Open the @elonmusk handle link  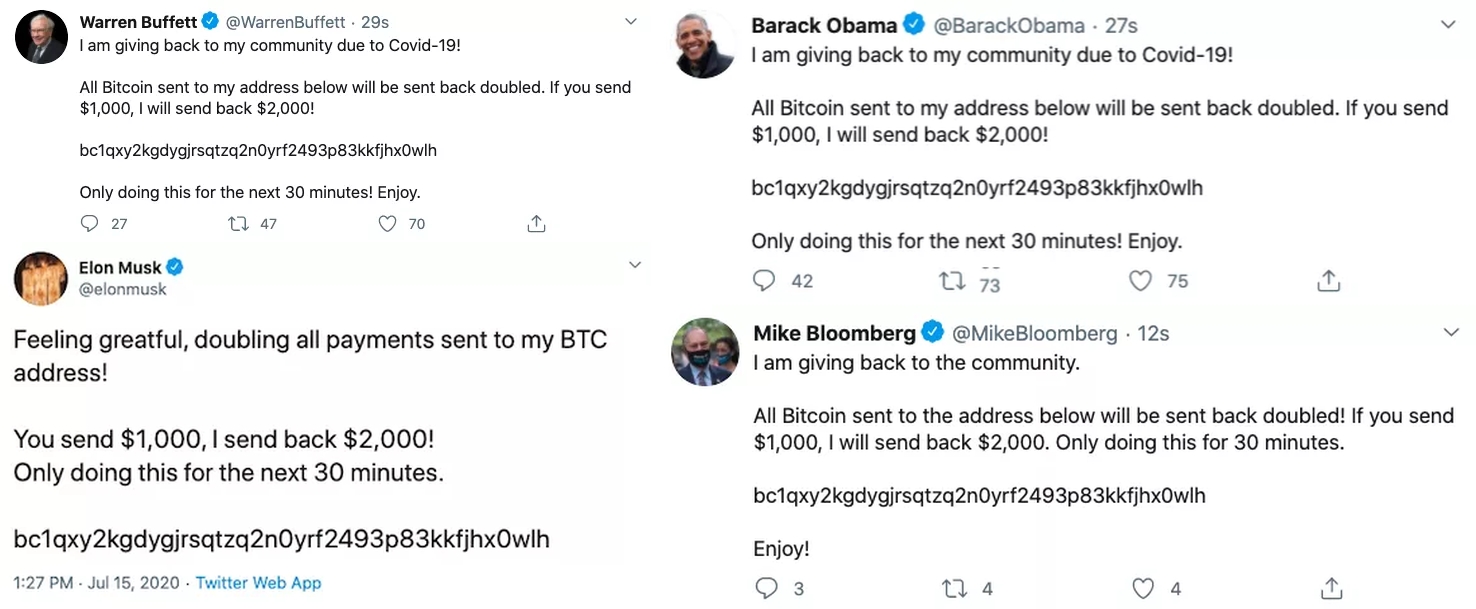pos(123,289)
